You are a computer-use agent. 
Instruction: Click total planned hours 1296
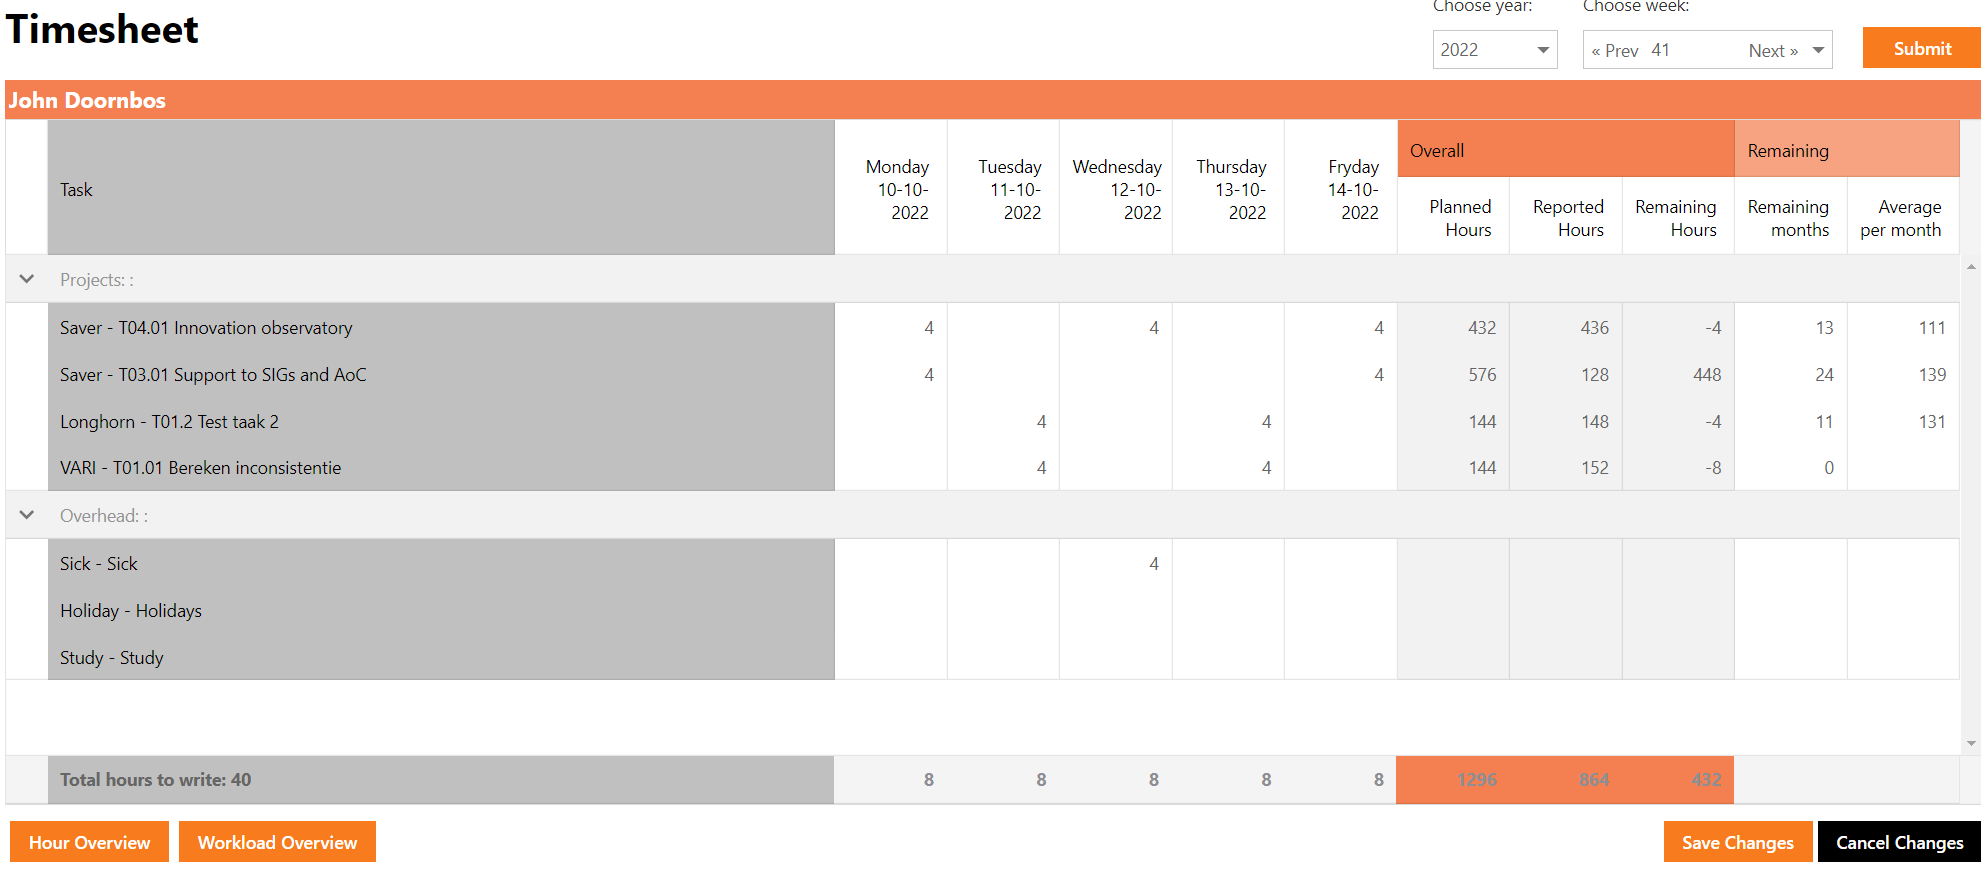tap(1477, 779)
